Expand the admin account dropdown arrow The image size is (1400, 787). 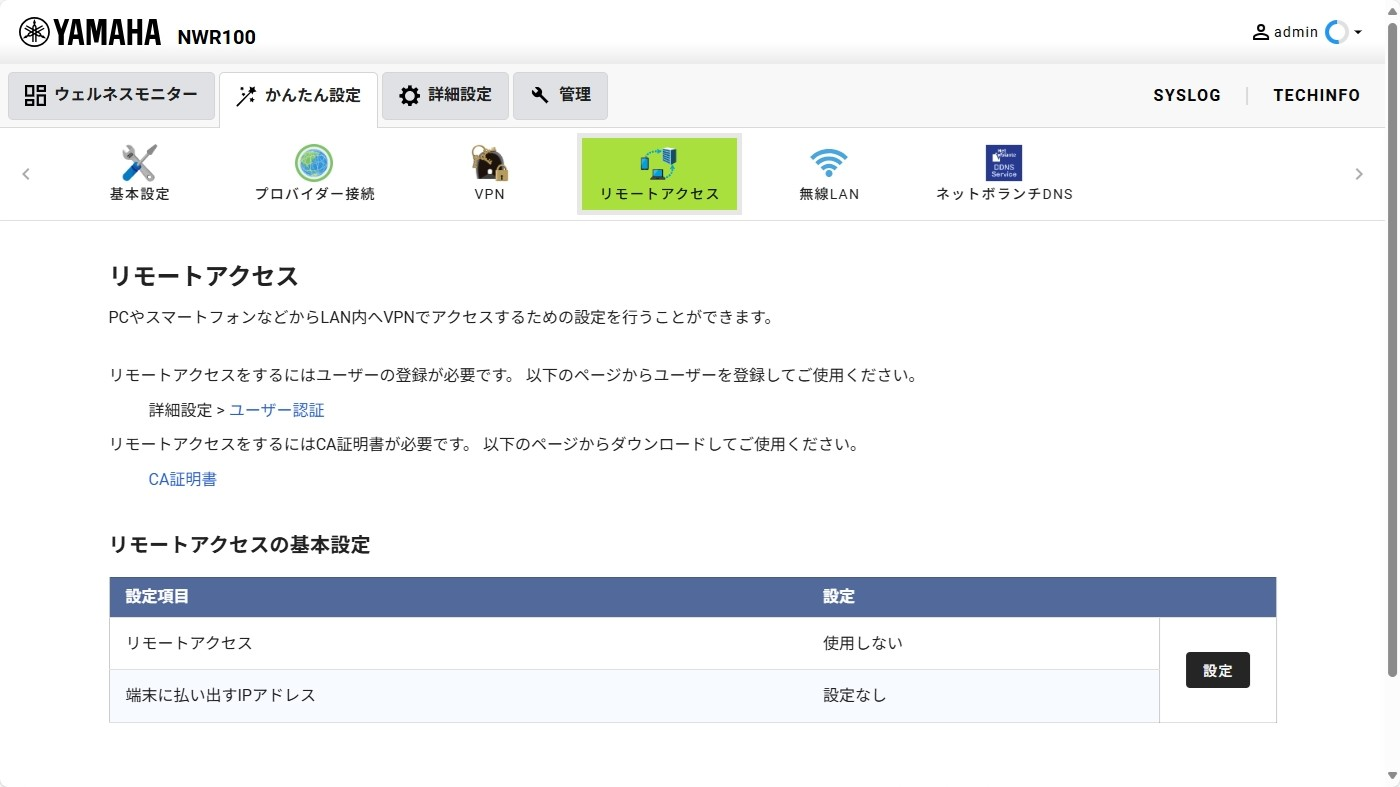pyautogui.click(x=1358, y=33)
